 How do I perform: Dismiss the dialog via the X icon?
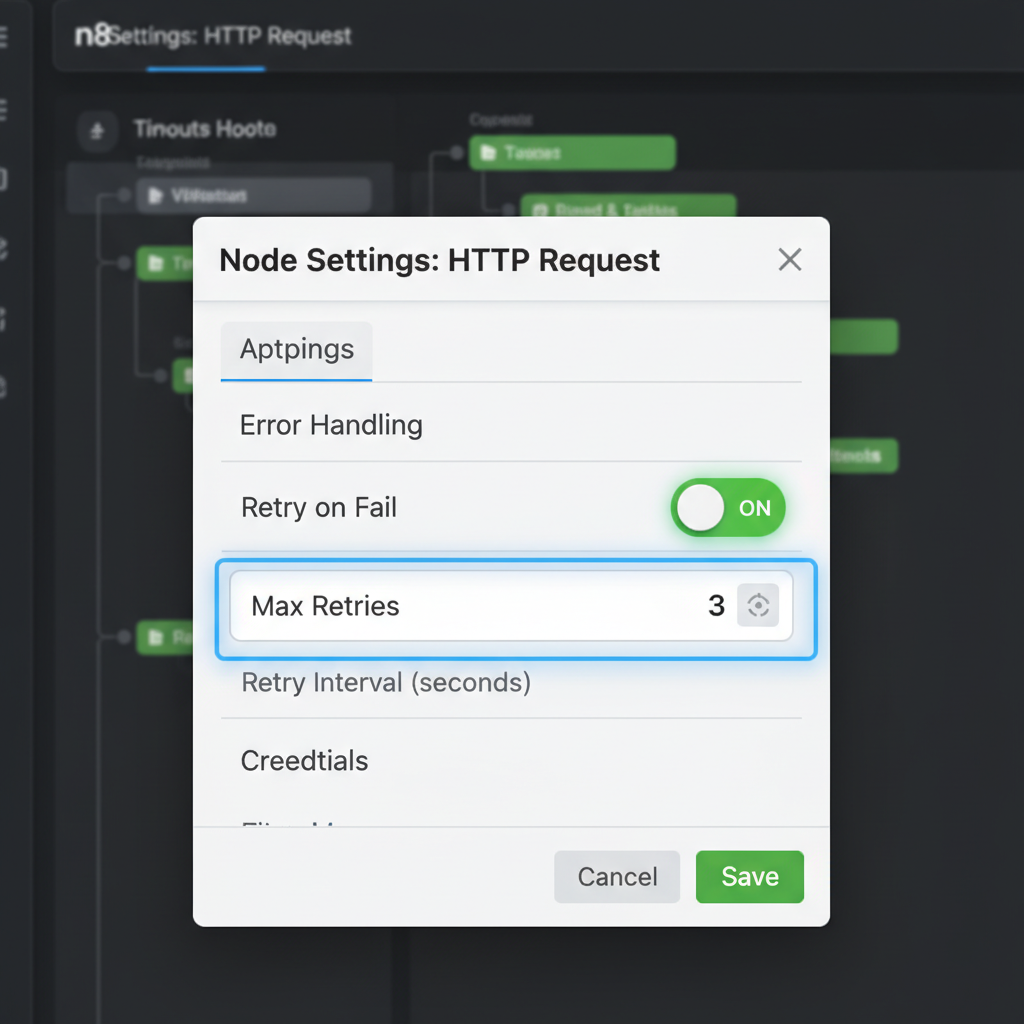pos(790,259)
